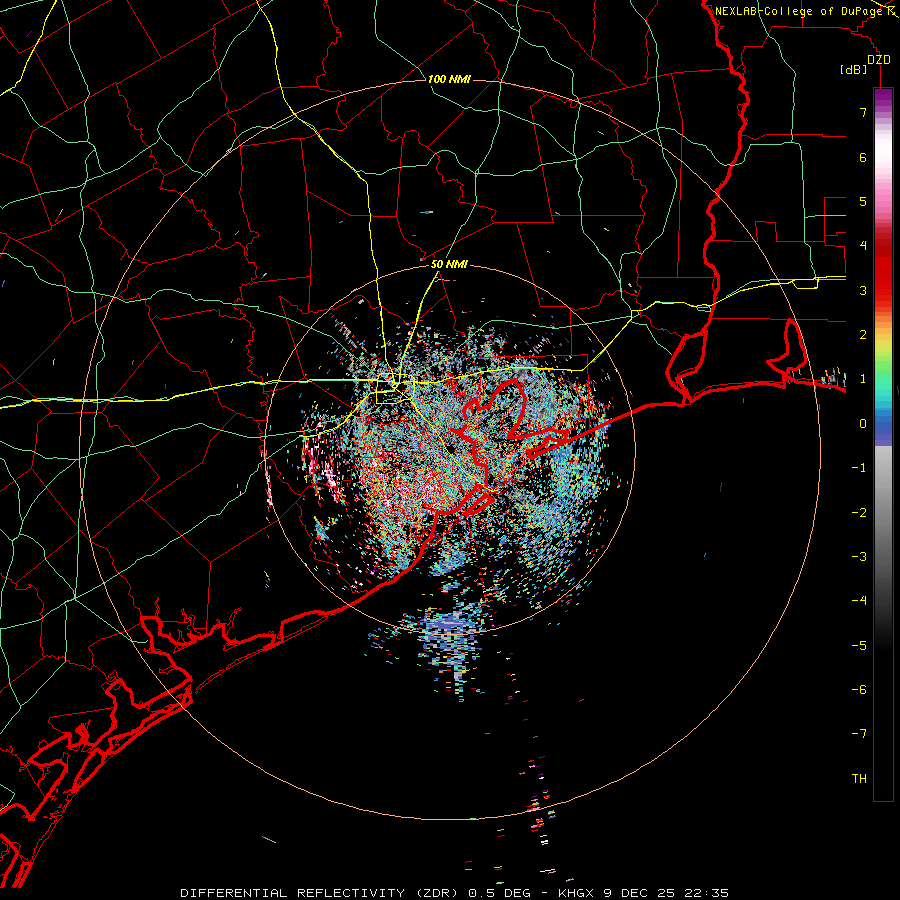Click the 1 value on color scale

coord(862,378)
